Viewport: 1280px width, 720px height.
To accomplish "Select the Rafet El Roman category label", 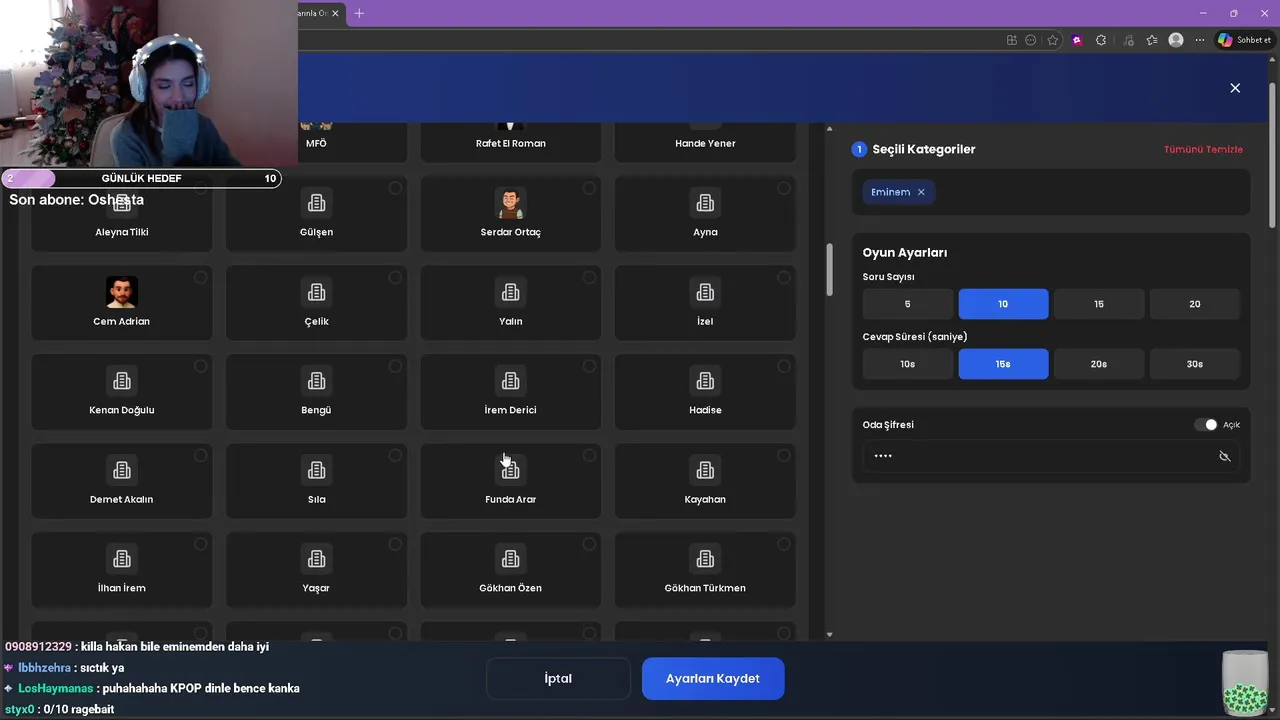I will pos(510,143).
